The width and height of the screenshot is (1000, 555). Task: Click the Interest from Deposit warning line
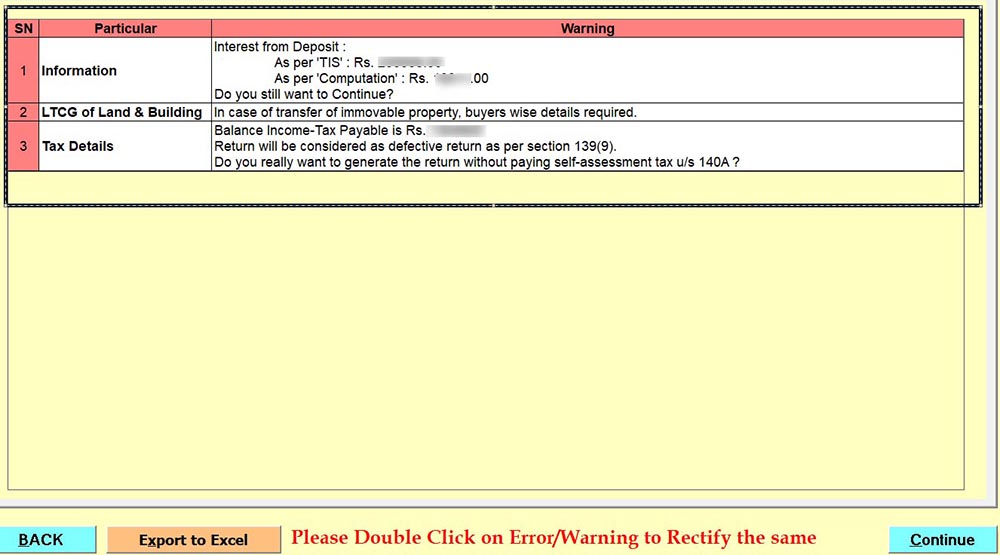(280, 46)
